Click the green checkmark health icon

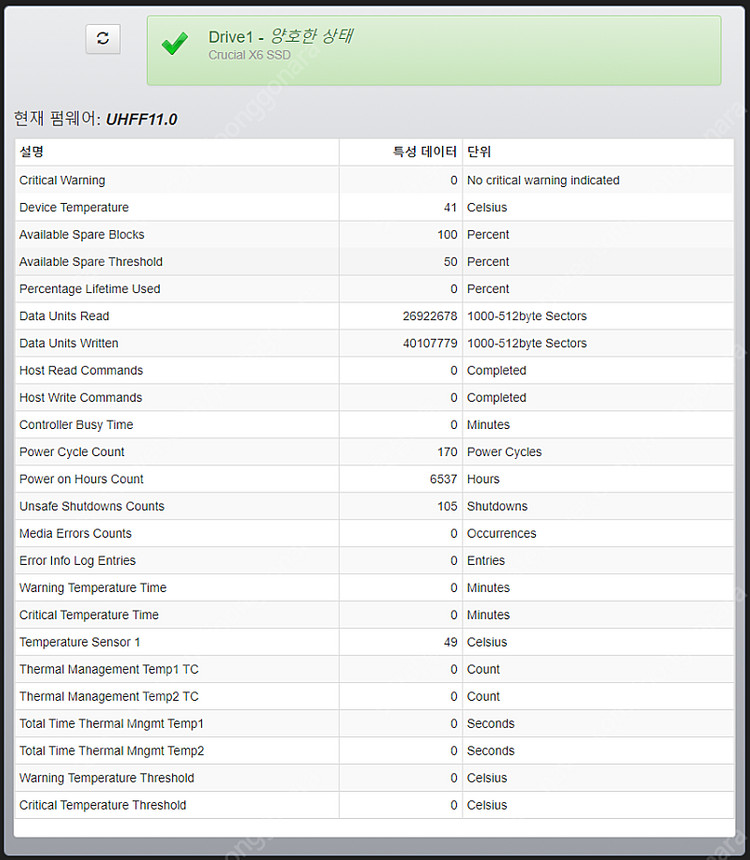pos(174,43)
